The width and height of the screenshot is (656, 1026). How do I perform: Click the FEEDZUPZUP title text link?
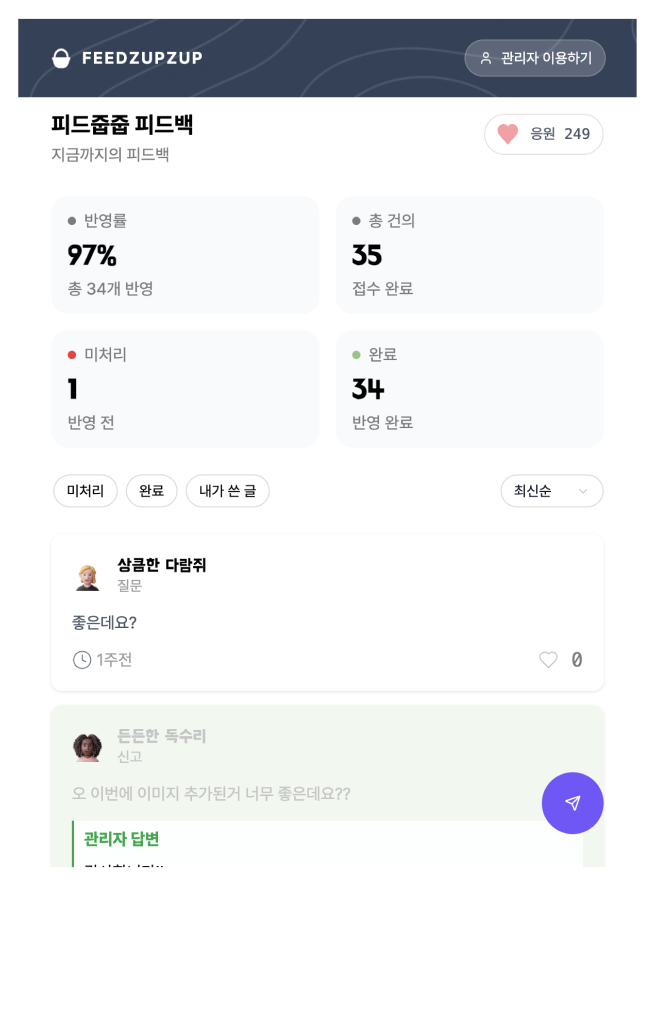click(x=142, y=58)
